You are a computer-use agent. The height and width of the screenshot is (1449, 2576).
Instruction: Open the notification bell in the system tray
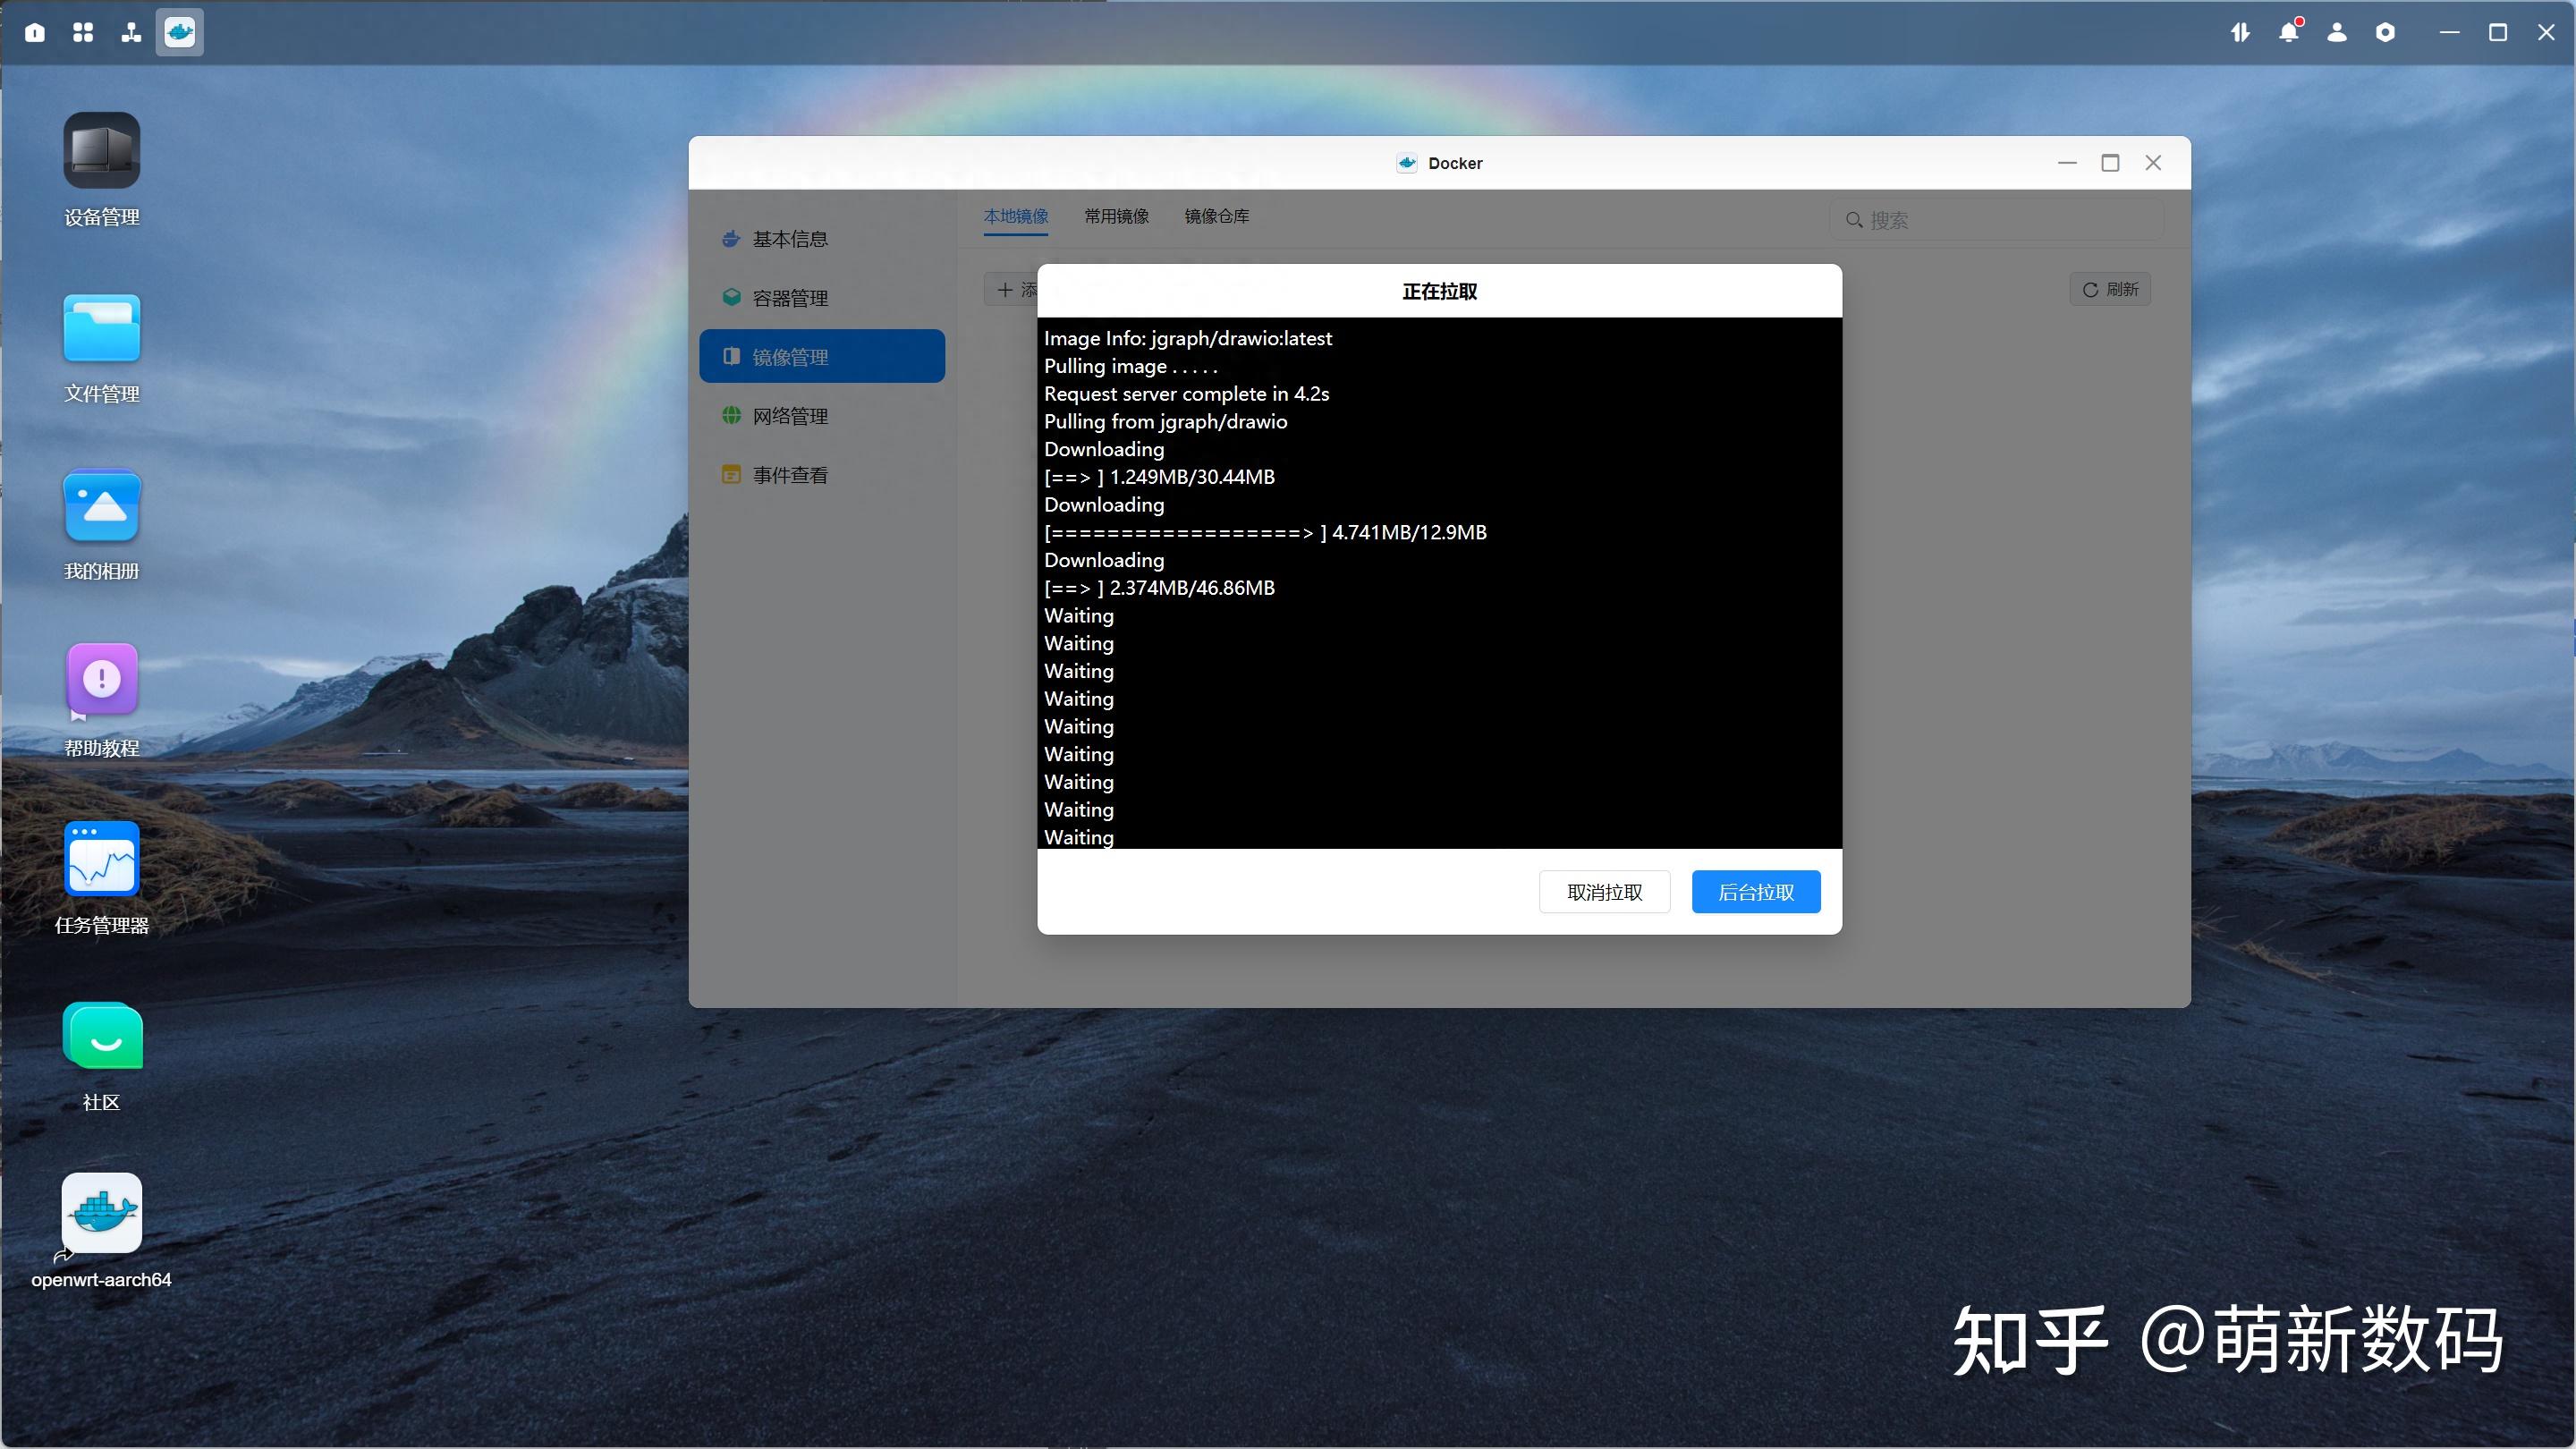[2289, 31]
